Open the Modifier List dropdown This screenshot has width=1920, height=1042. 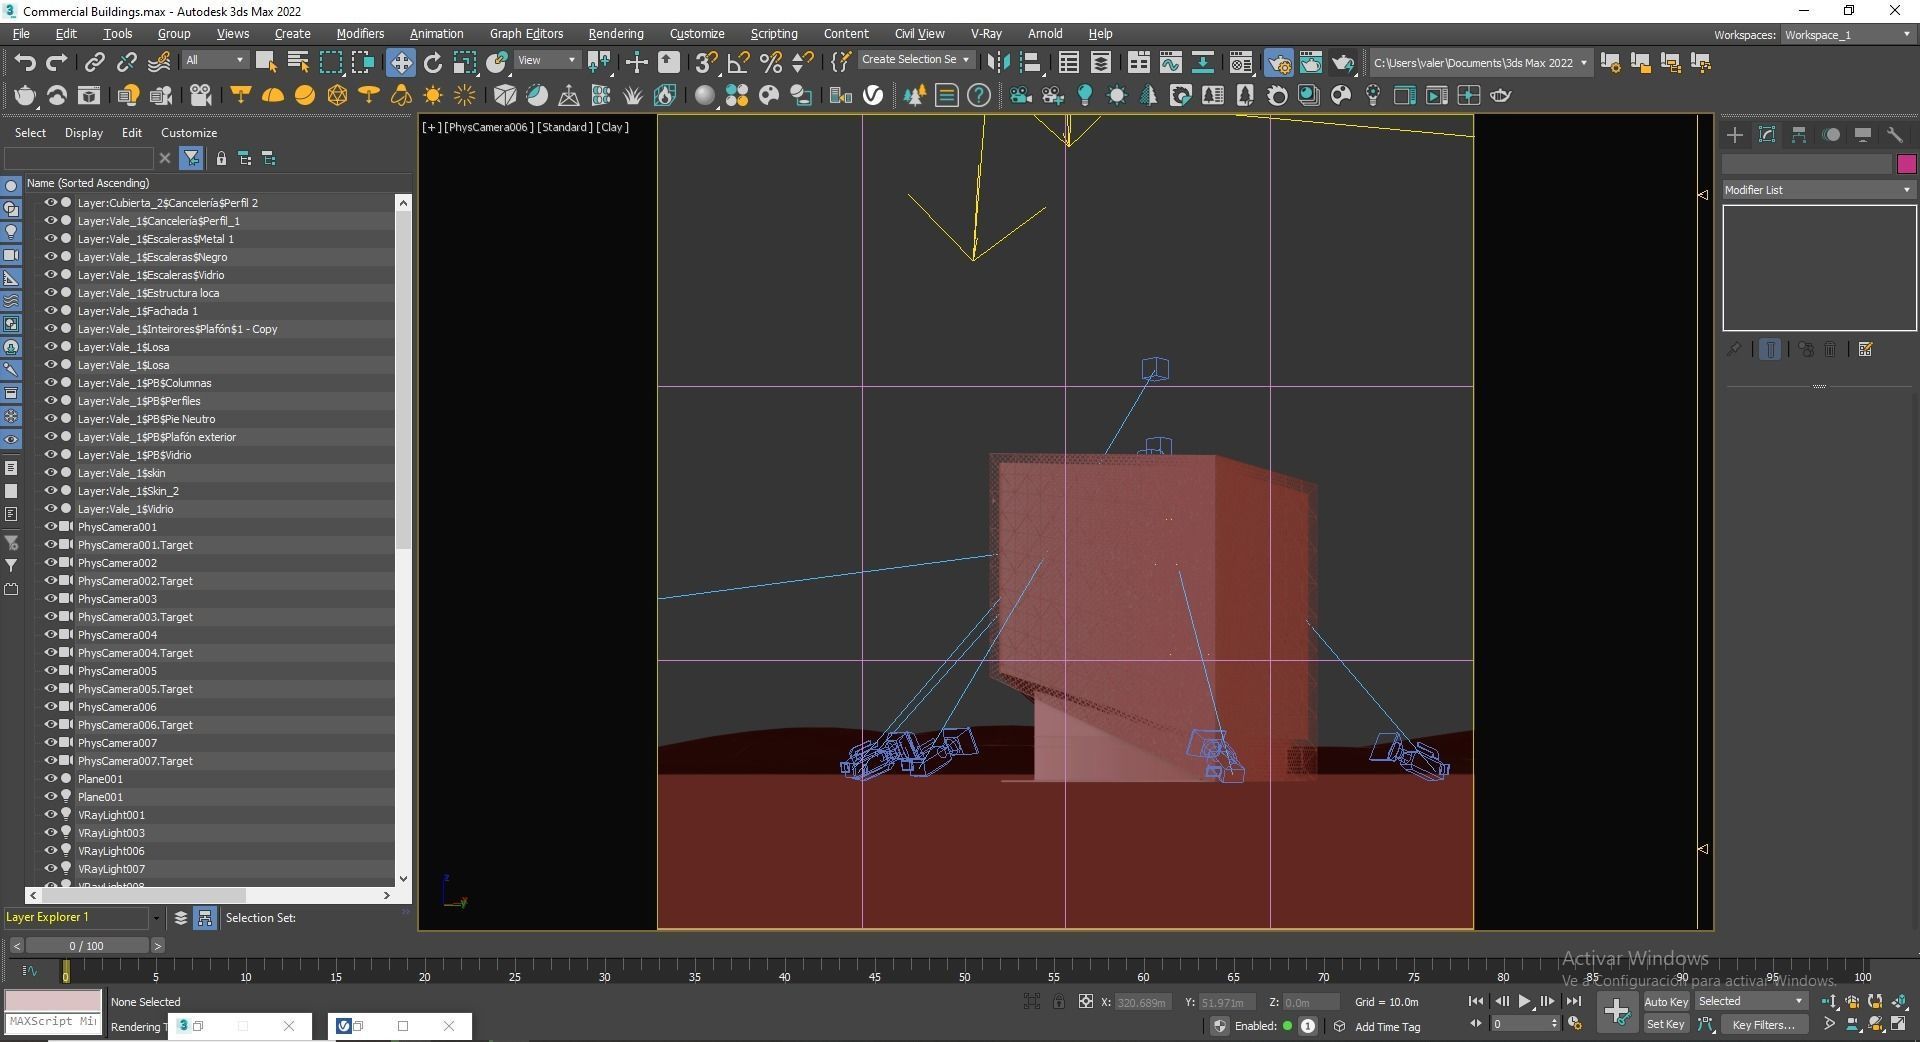click(x=1818, y=190)
